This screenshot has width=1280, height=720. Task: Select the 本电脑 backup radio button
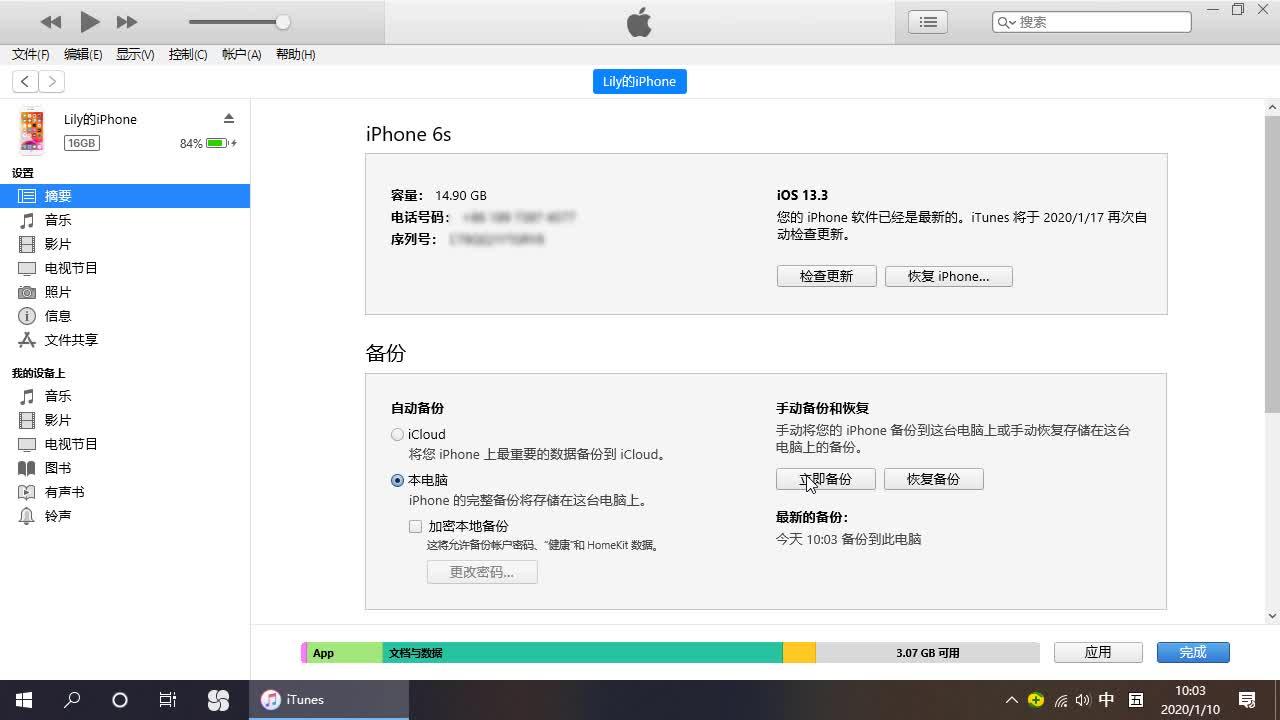click(397, 481)
